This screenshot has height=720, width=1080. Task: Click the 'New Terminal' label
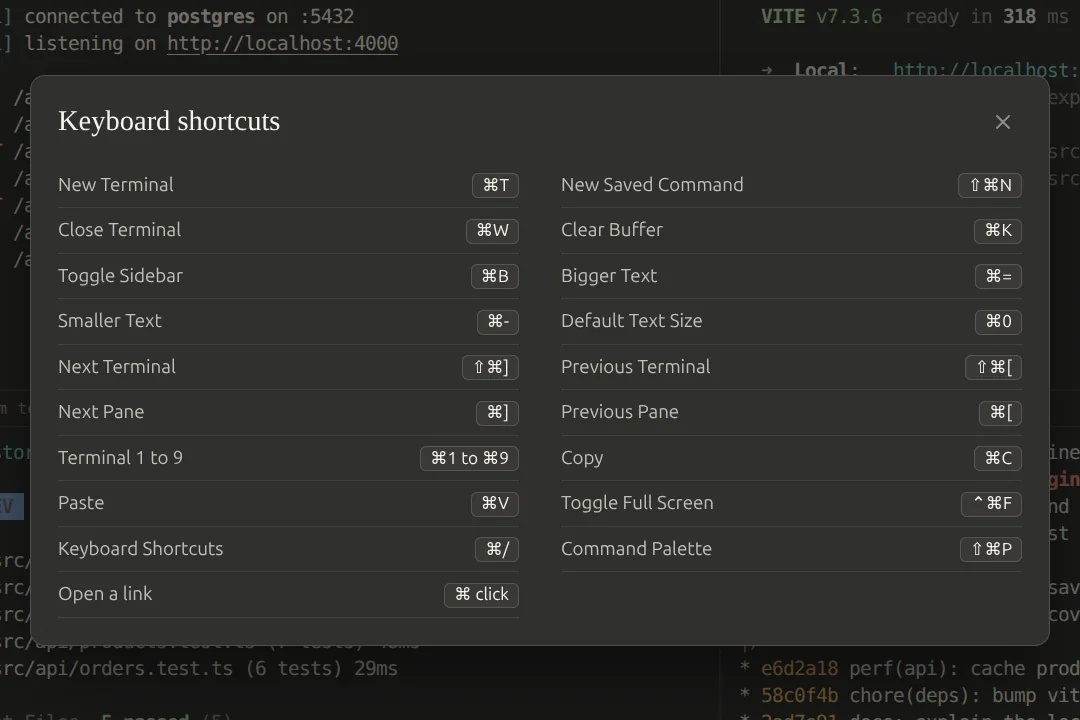[116, 185]
